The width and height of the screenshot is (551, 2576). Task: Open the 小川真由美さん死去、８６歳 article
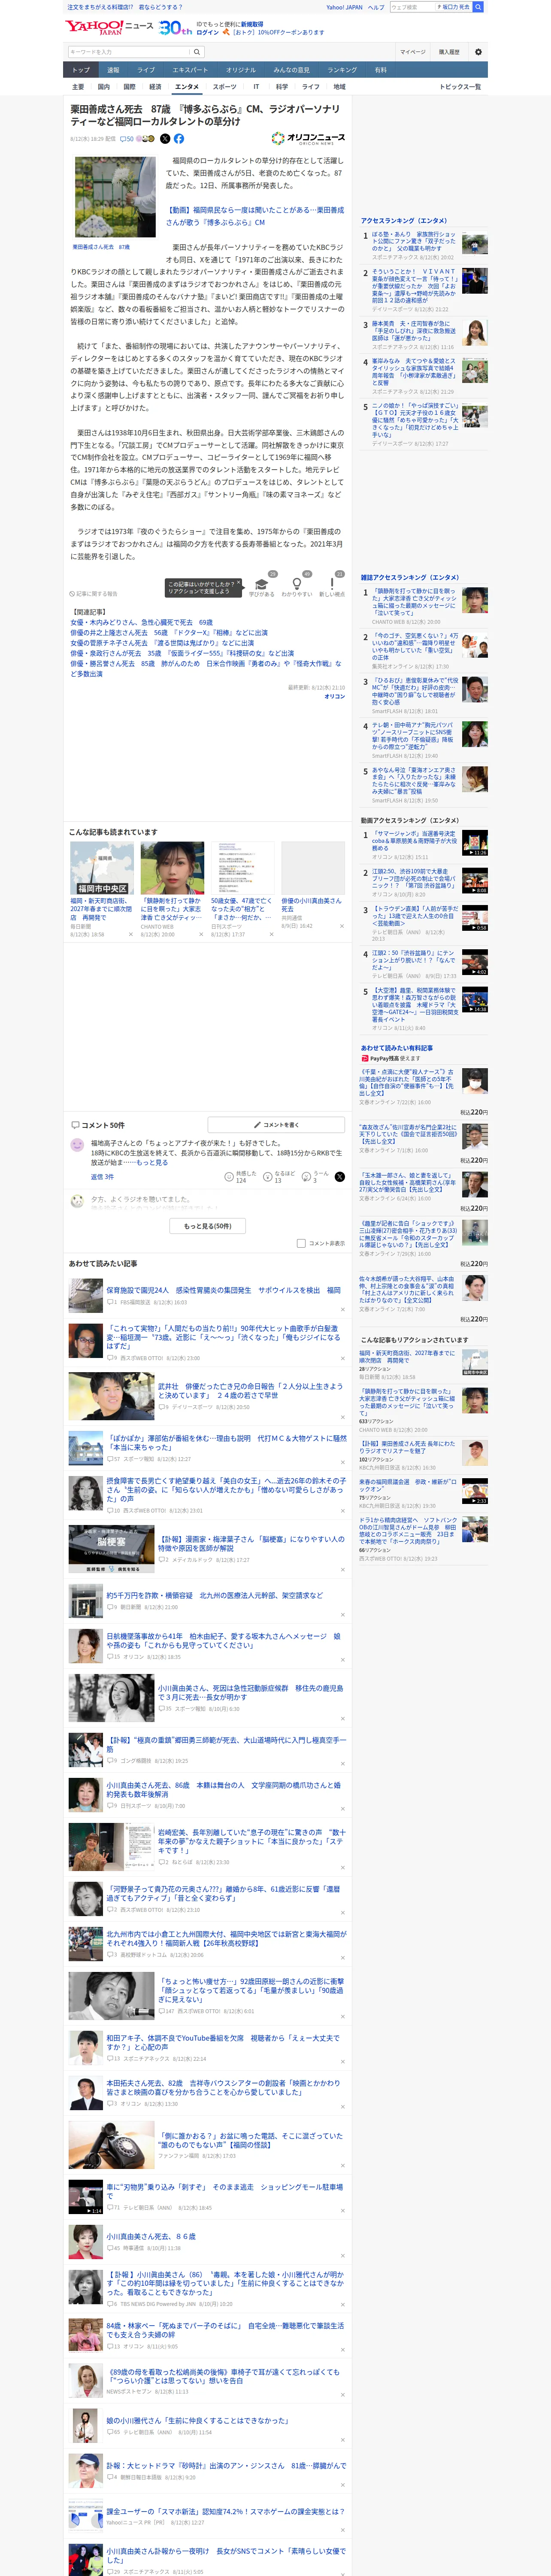[151, 2236]
